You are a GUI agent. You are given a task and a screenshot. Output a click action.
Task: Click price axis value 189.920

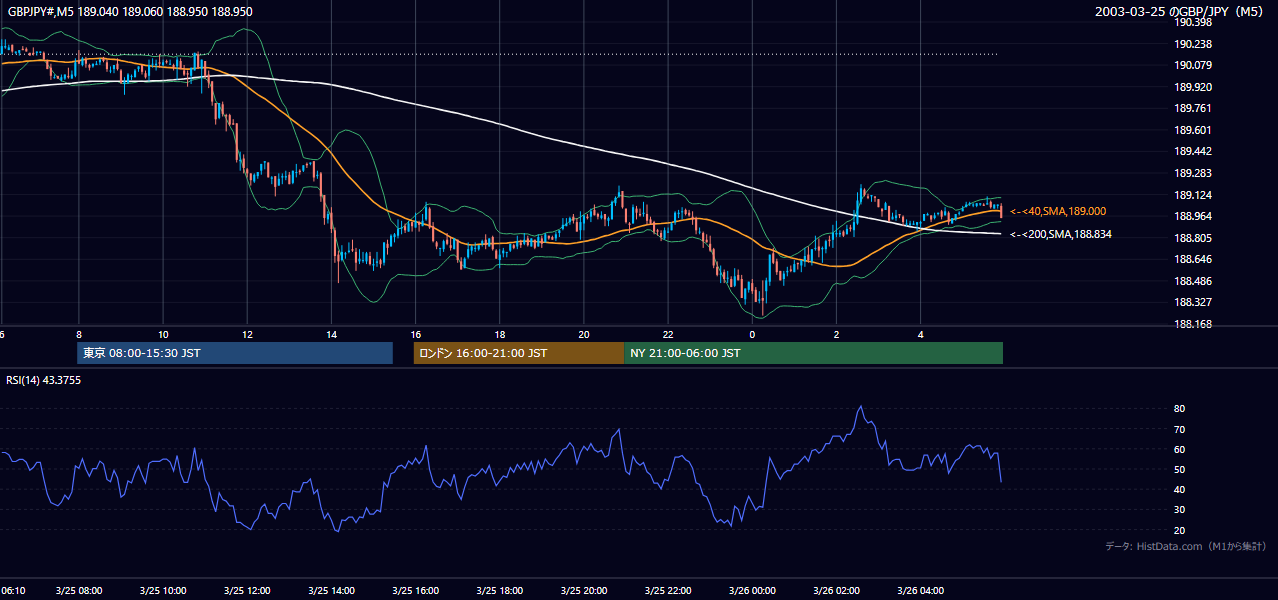(1193, 87)
